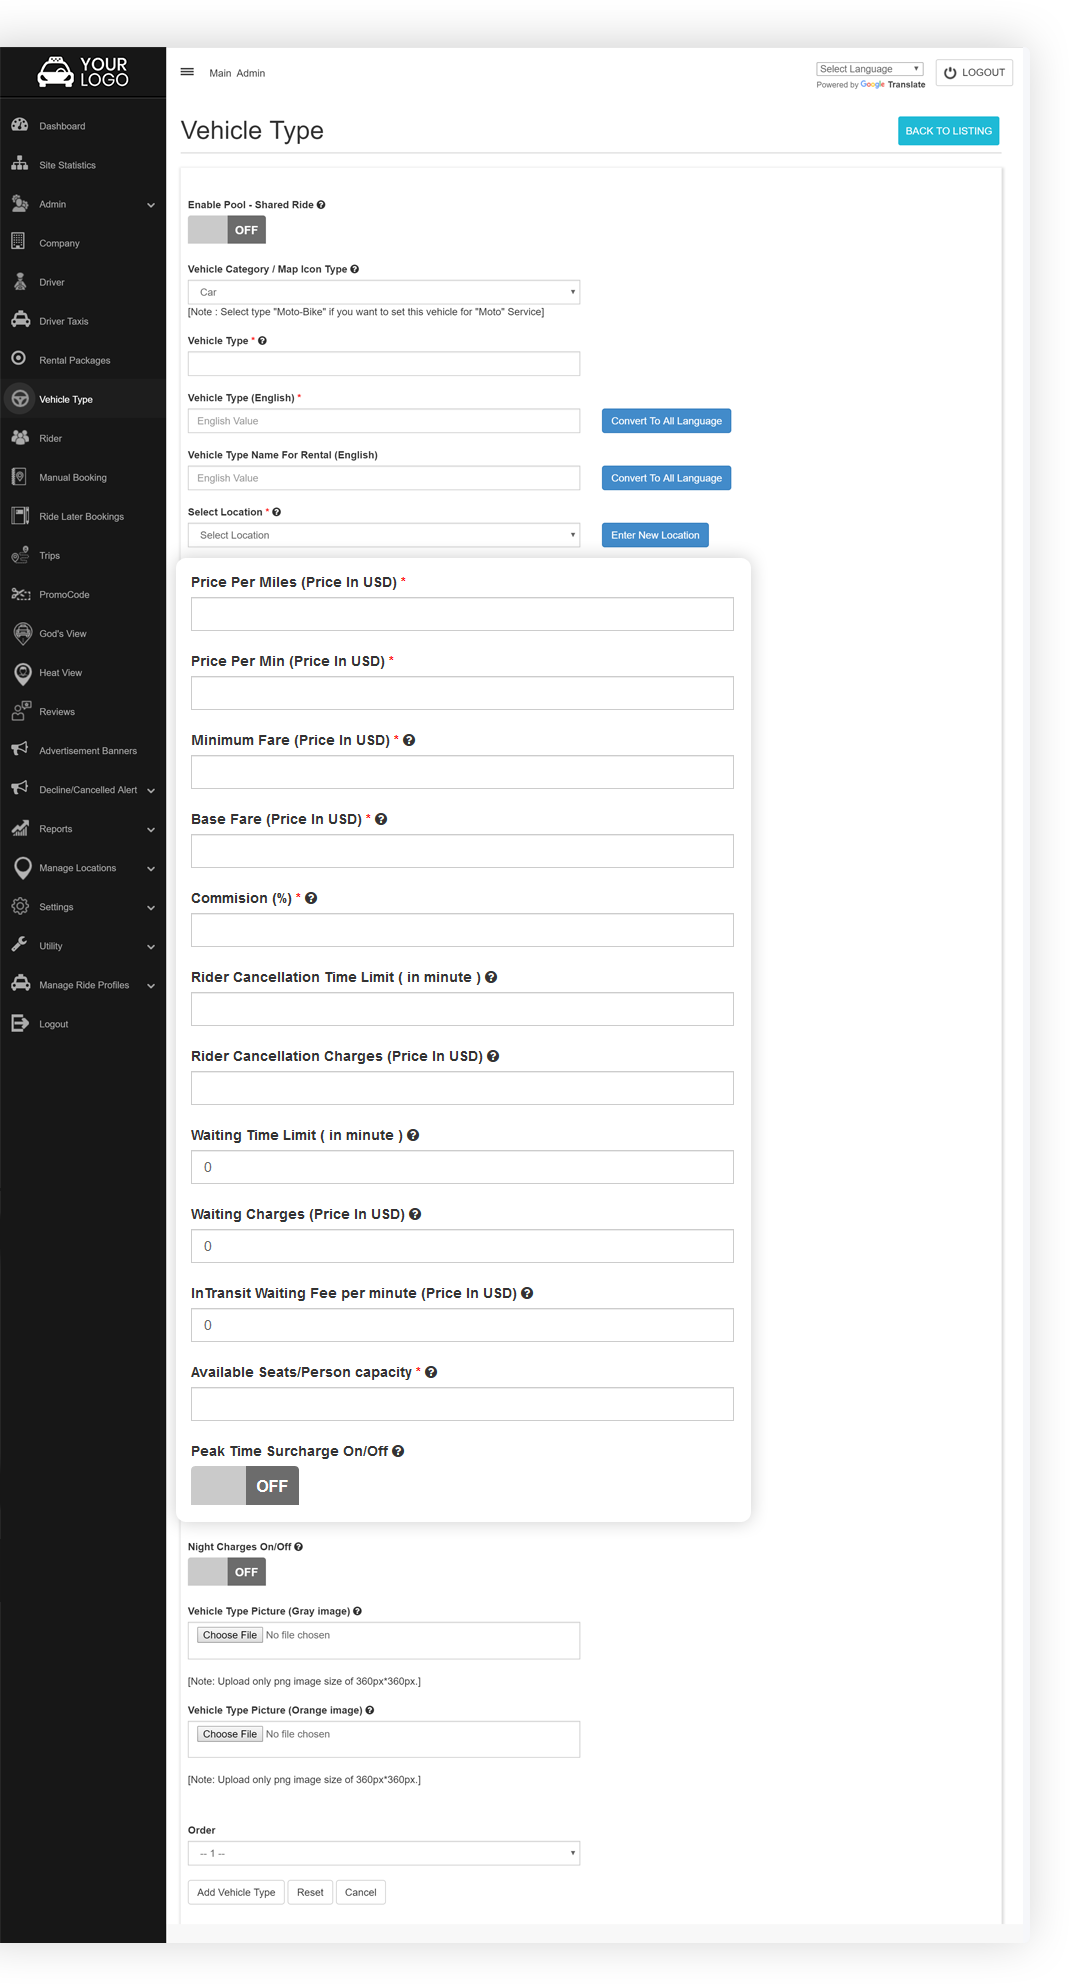Screen dimensions: 1070x1984
Task: Open the Select Location dropdown
Action: [x=384, y=535]
